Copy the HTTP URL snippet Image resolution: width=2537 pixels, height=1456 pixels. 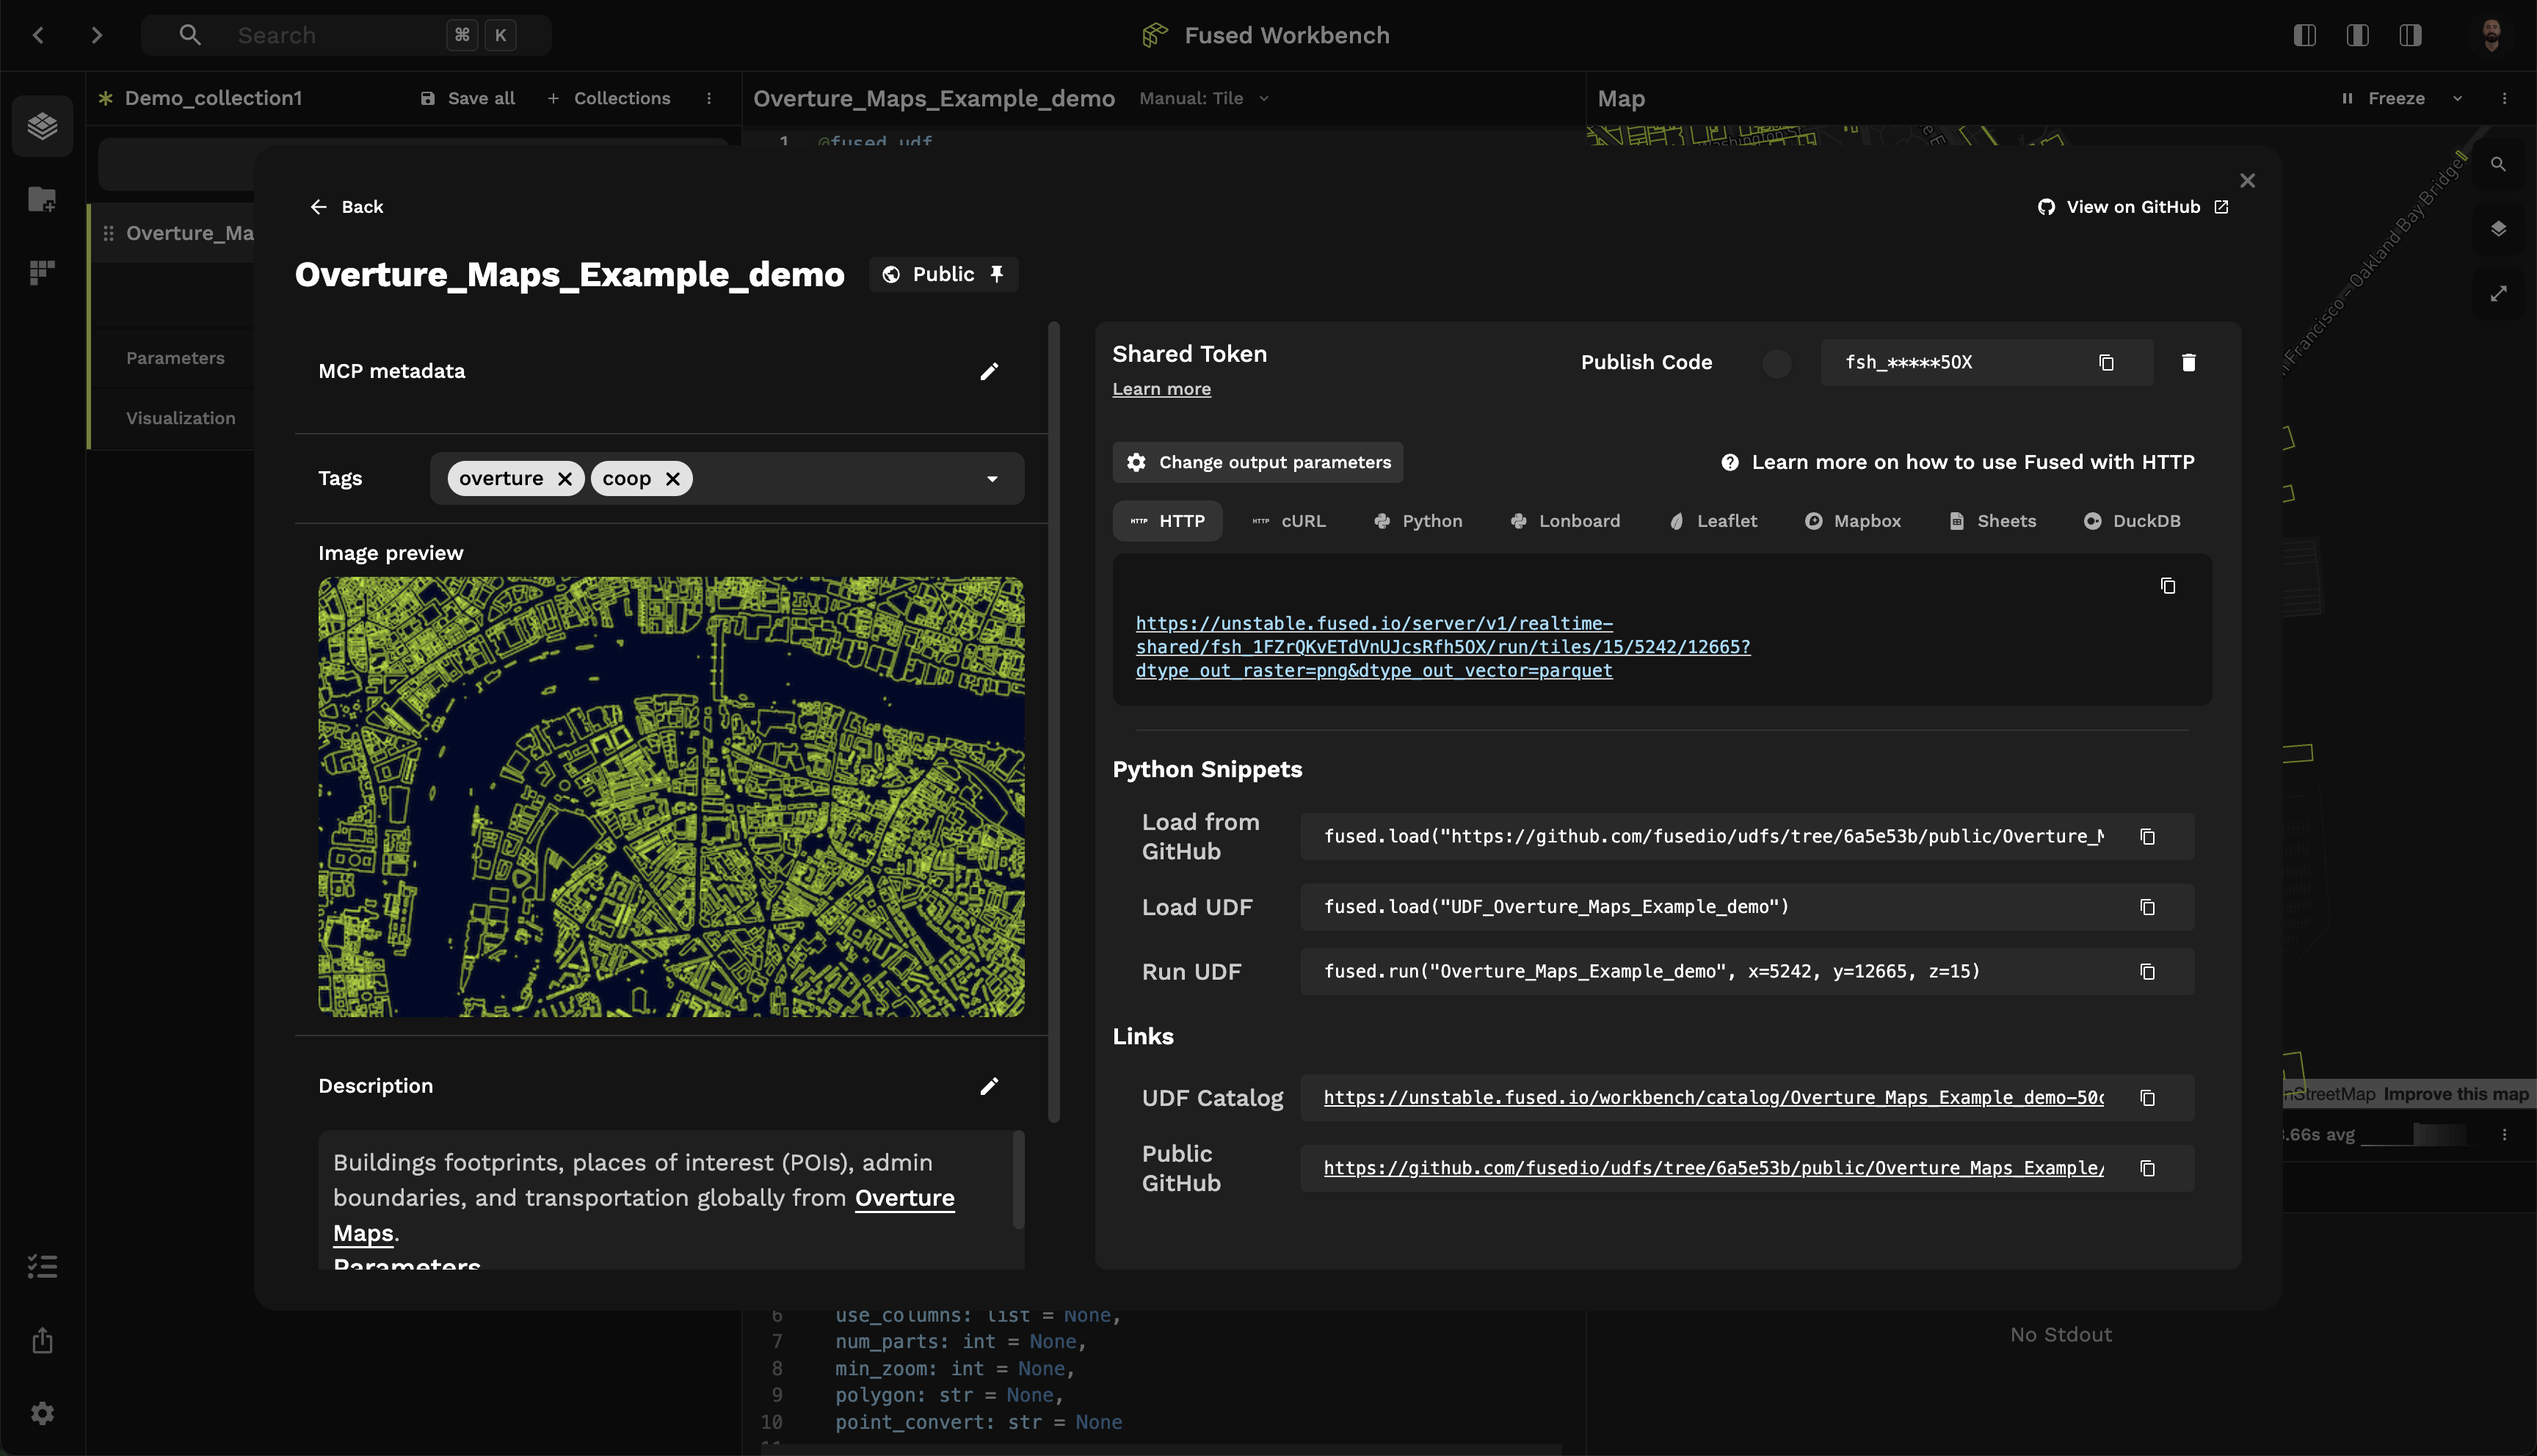coord(2168,586)
